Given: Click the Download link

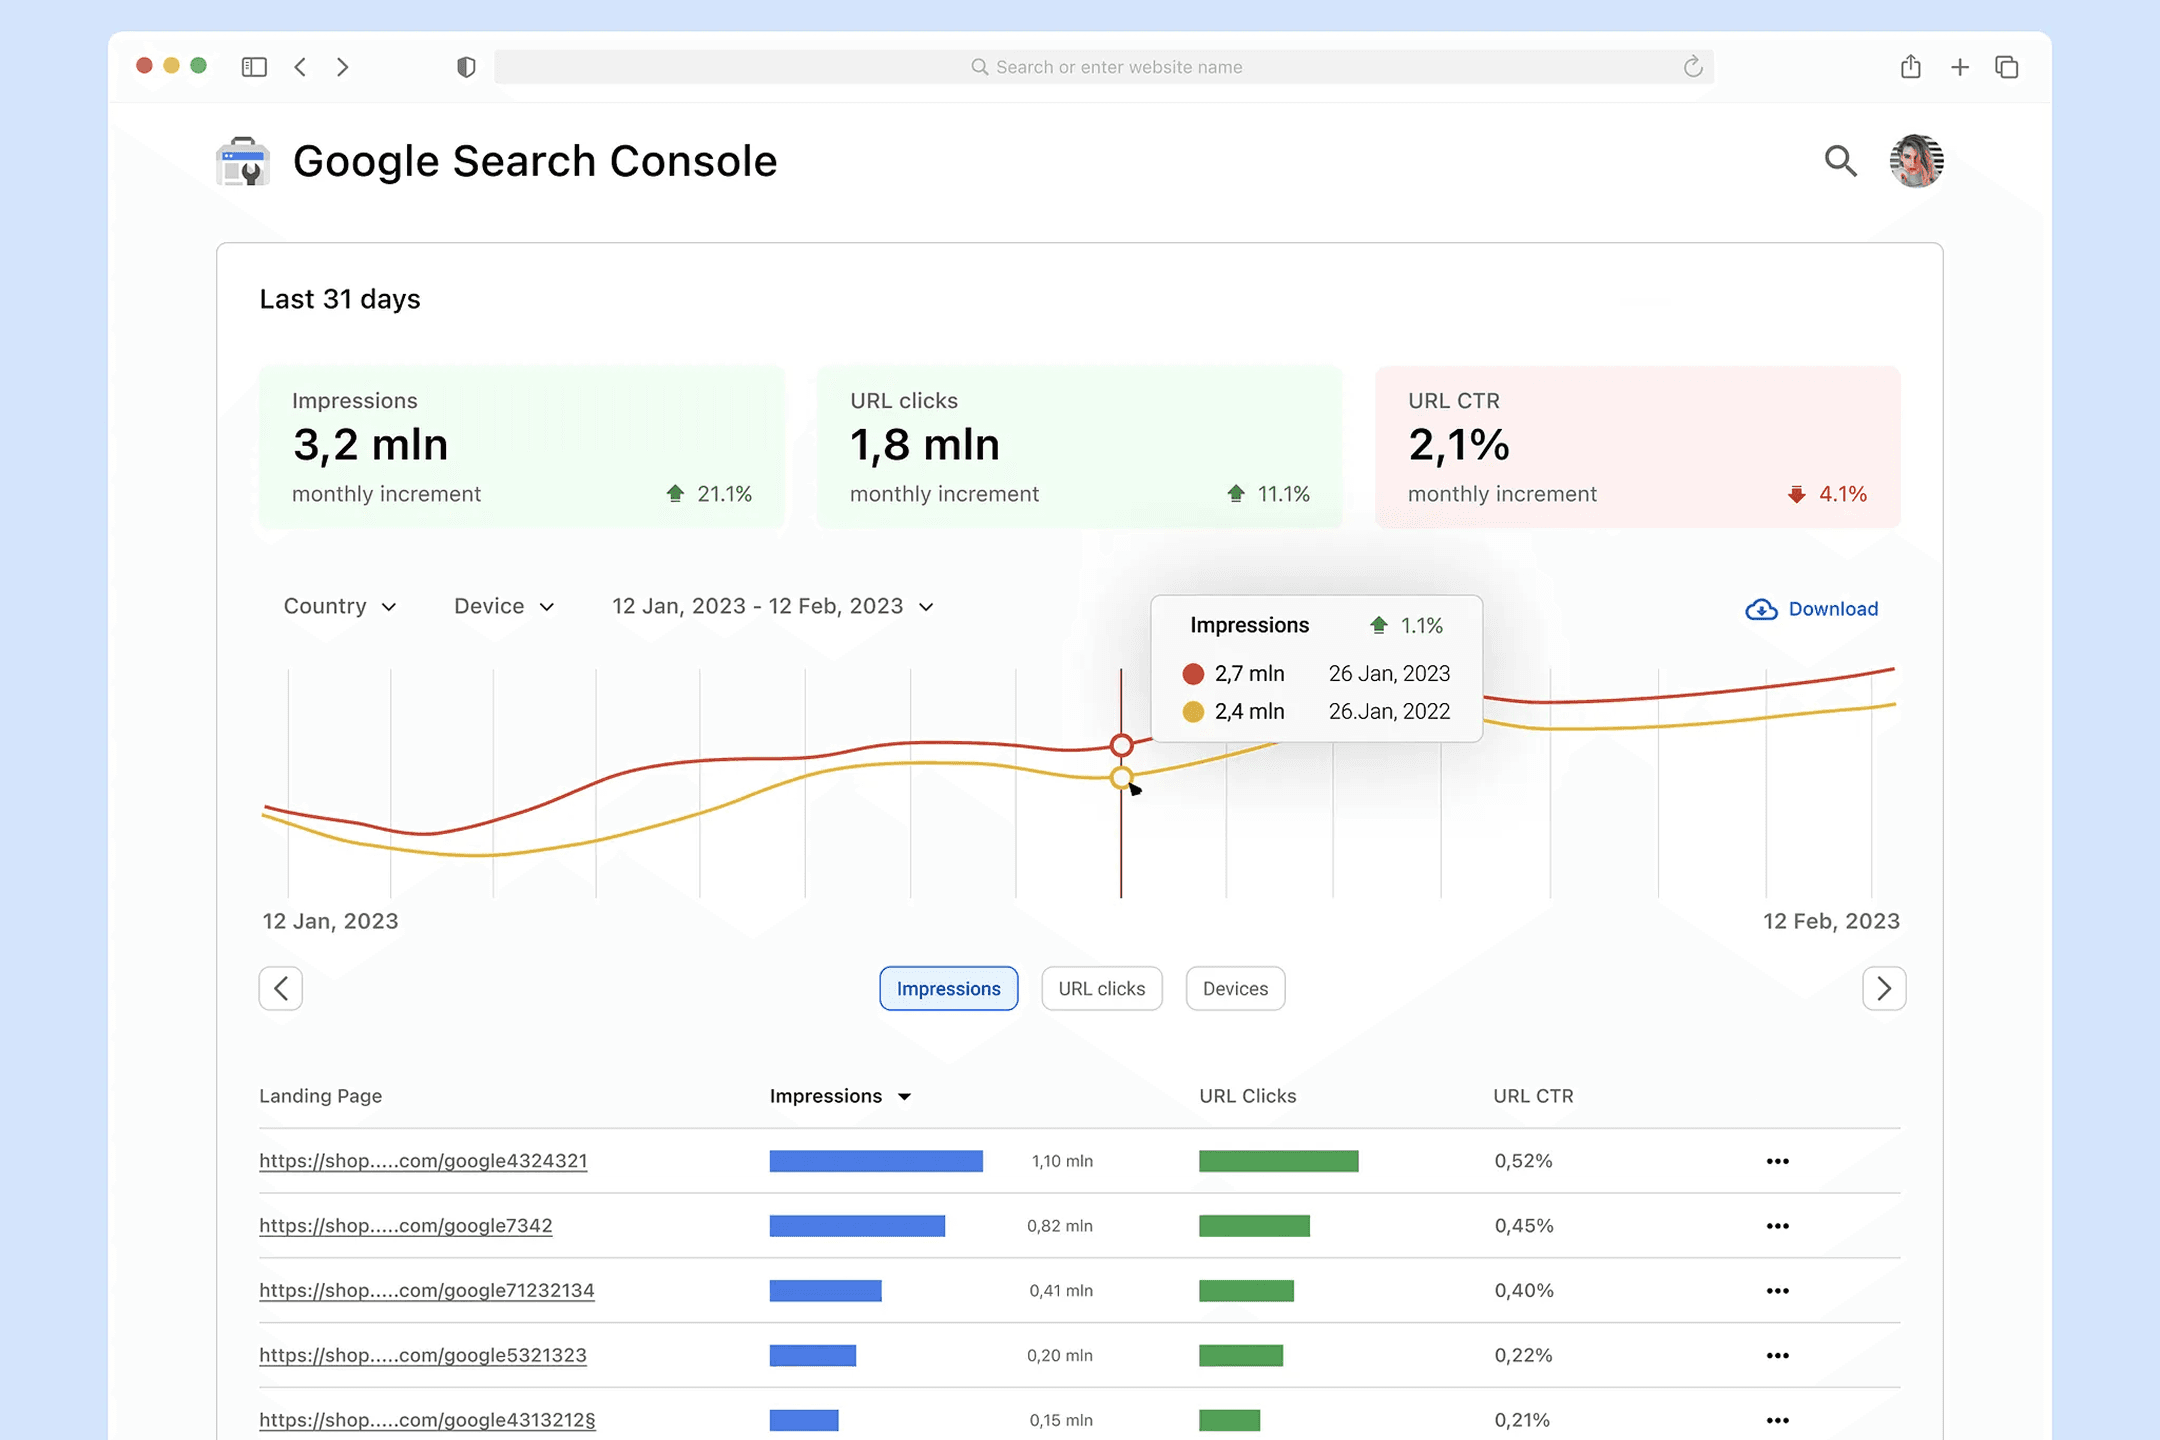Looking at the screenshot, I should [x=1832, y=609].
